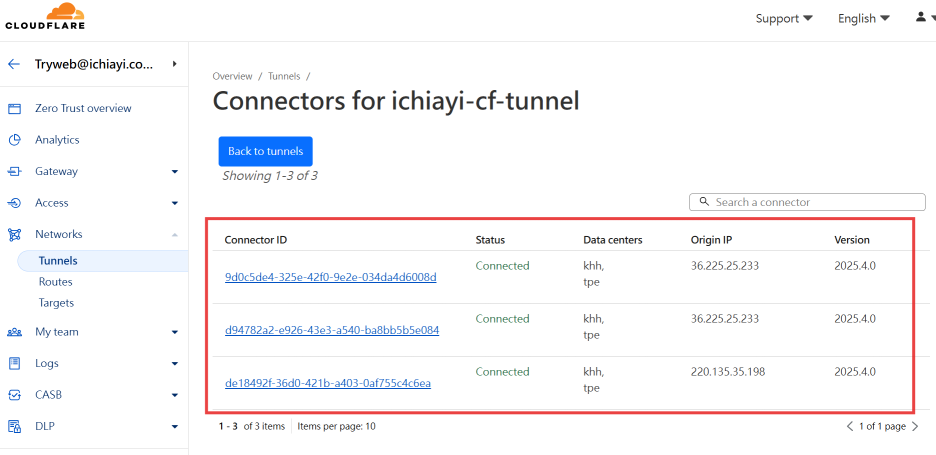Click origin IP 36.225.25.233 in the 9d0c5de4 row

pos(725,266)
